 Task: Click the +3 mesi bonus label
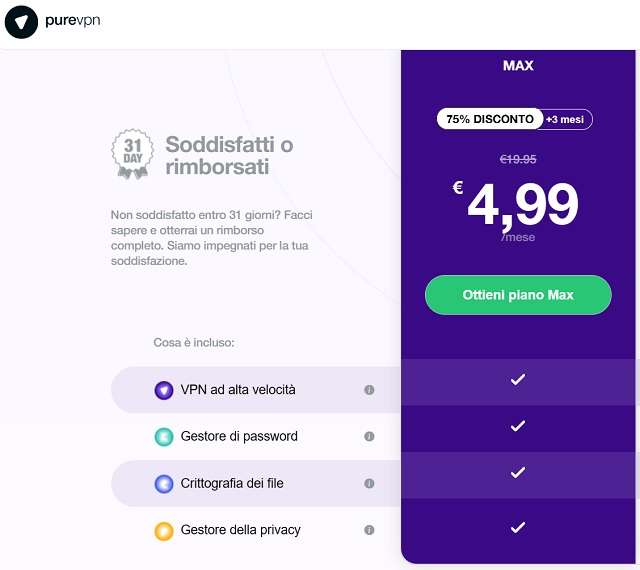(x=567, y=119)
